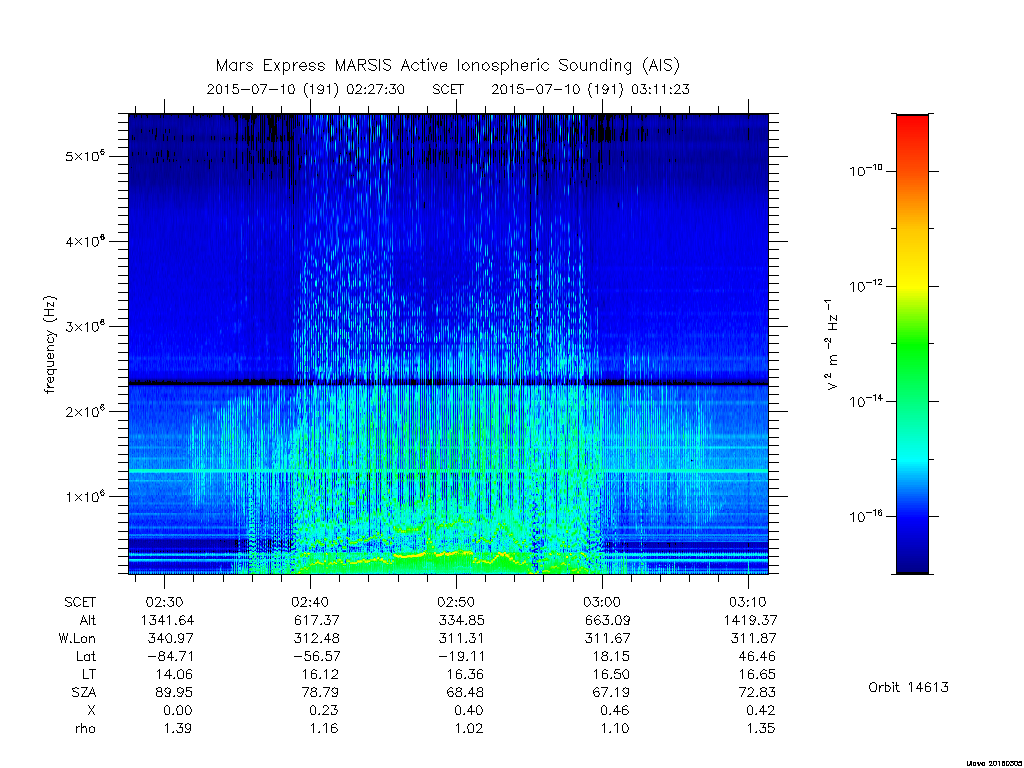Viewport: 1024px width, 768px height.
Task: Click the altitude value 334.85
Action: pos(461,620)
